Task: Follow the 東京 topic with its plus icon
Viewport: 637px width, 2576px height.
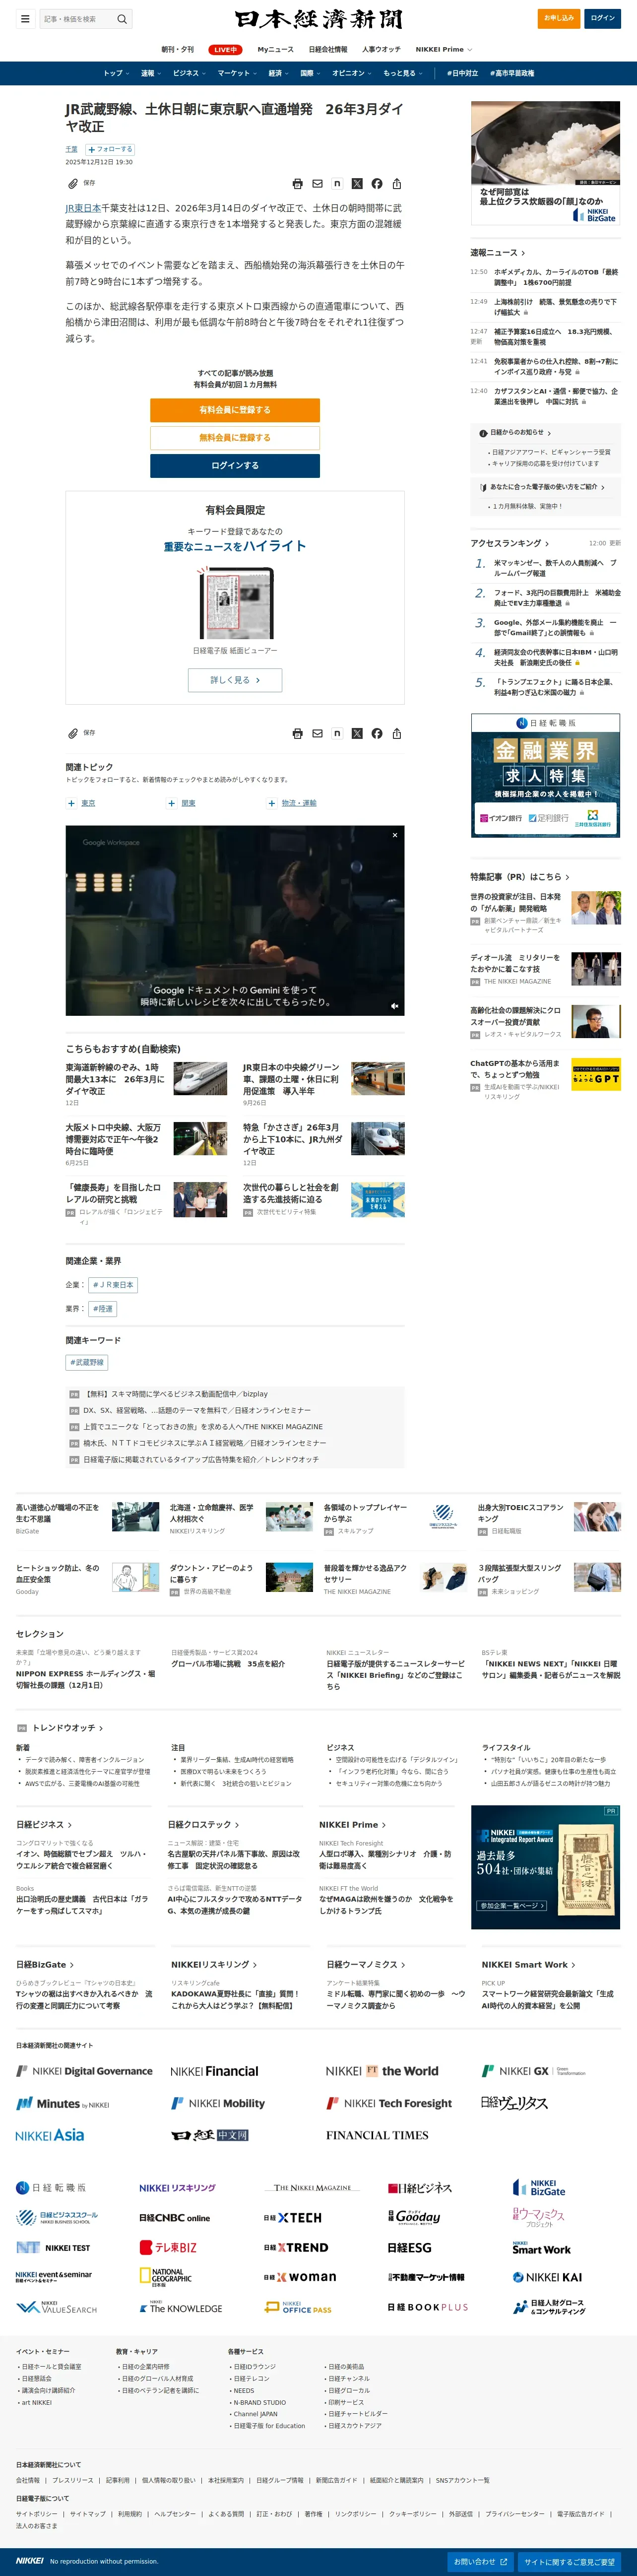Action: (71, 803)
